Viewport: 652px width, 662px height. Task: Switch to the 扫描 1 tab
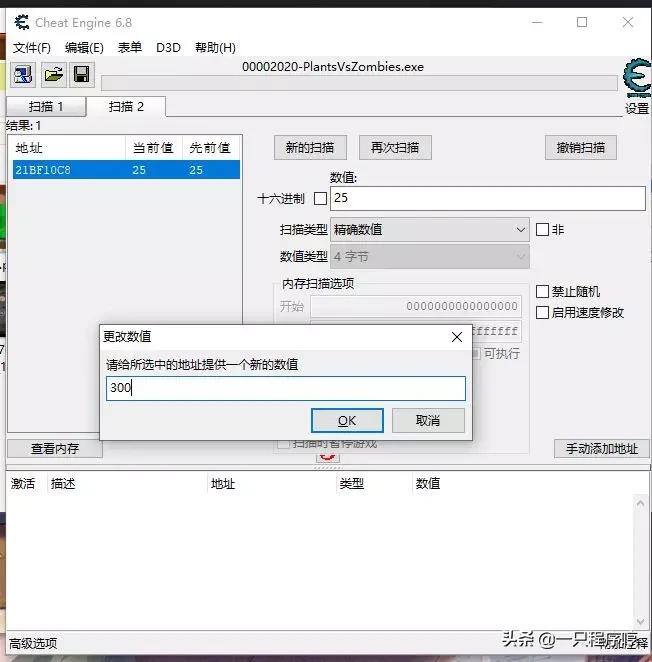(x=46, y=106)
